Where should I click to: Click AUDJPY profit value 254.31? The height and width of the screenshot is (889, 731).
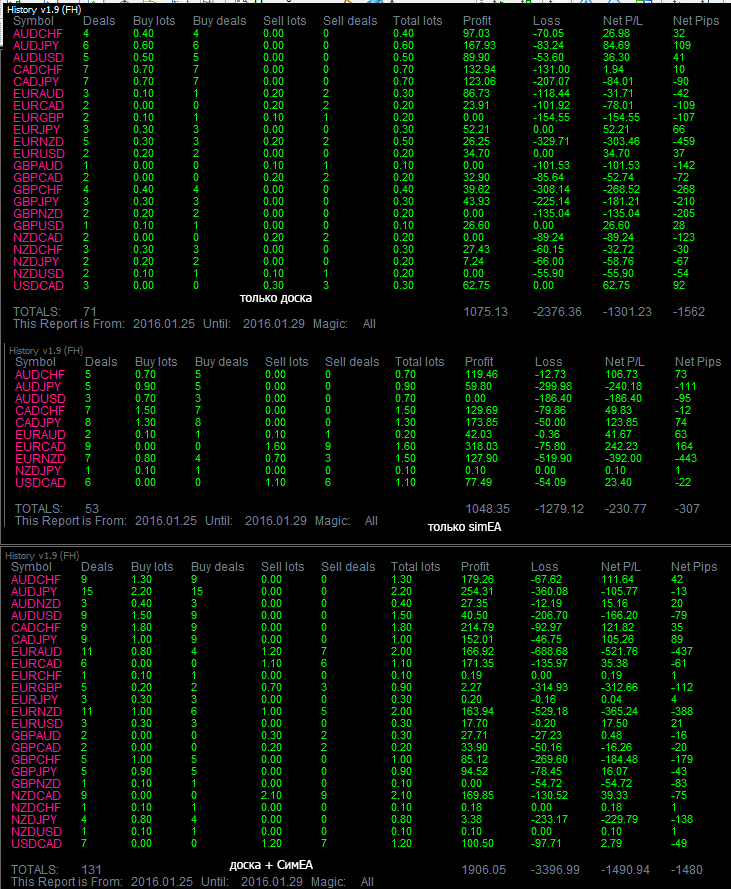pyautogui.click(x=478, y=591)
